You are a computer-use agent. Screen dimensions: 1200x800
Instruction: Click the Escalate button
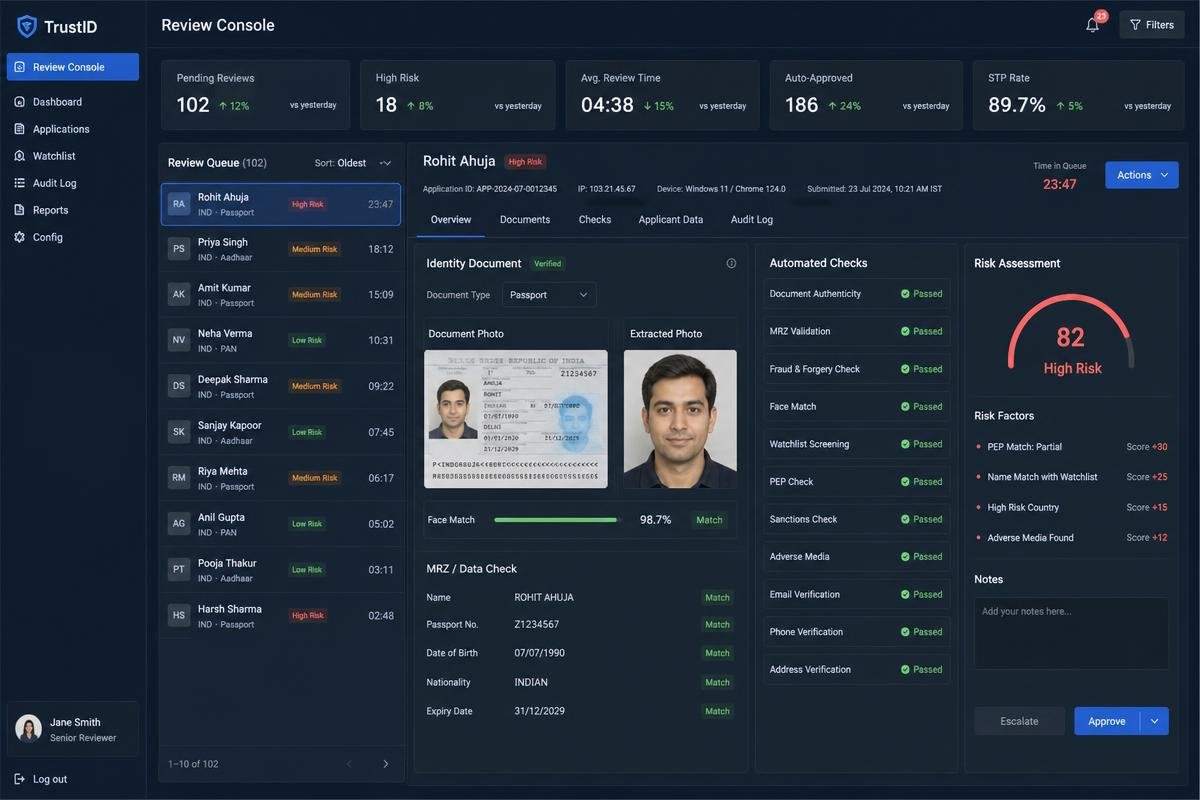pos(1020,721)
